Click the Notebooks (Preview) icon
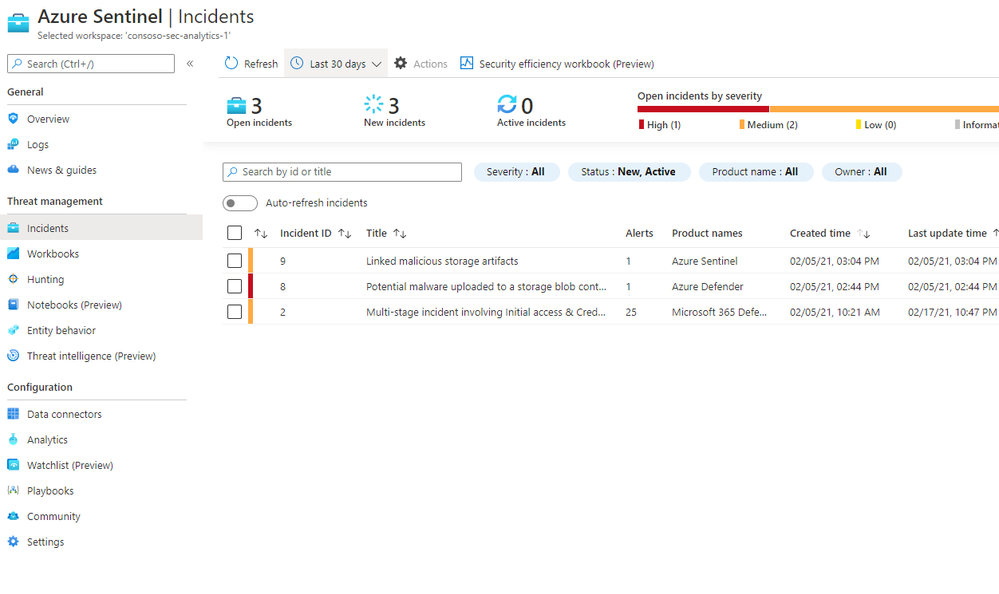The image size is (999, 594). 13,305
